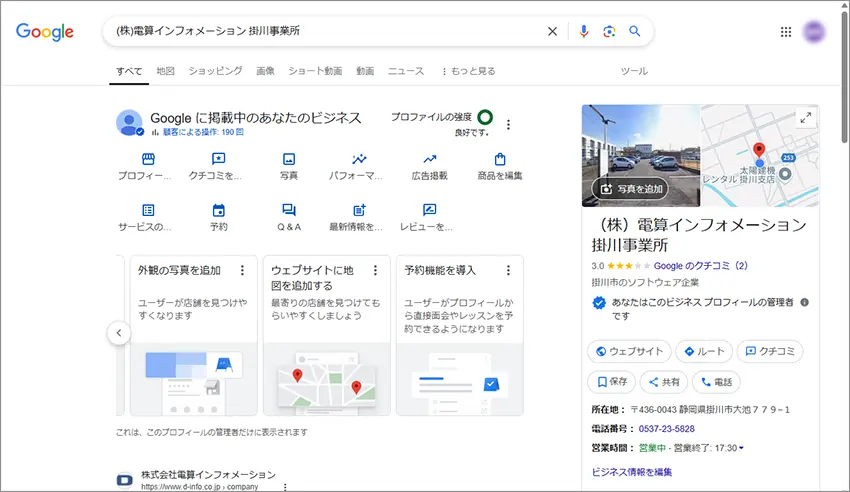Click the info icon beside 管理者 text
This screenshot has height=492, width=850.
[x=804, y=302]
